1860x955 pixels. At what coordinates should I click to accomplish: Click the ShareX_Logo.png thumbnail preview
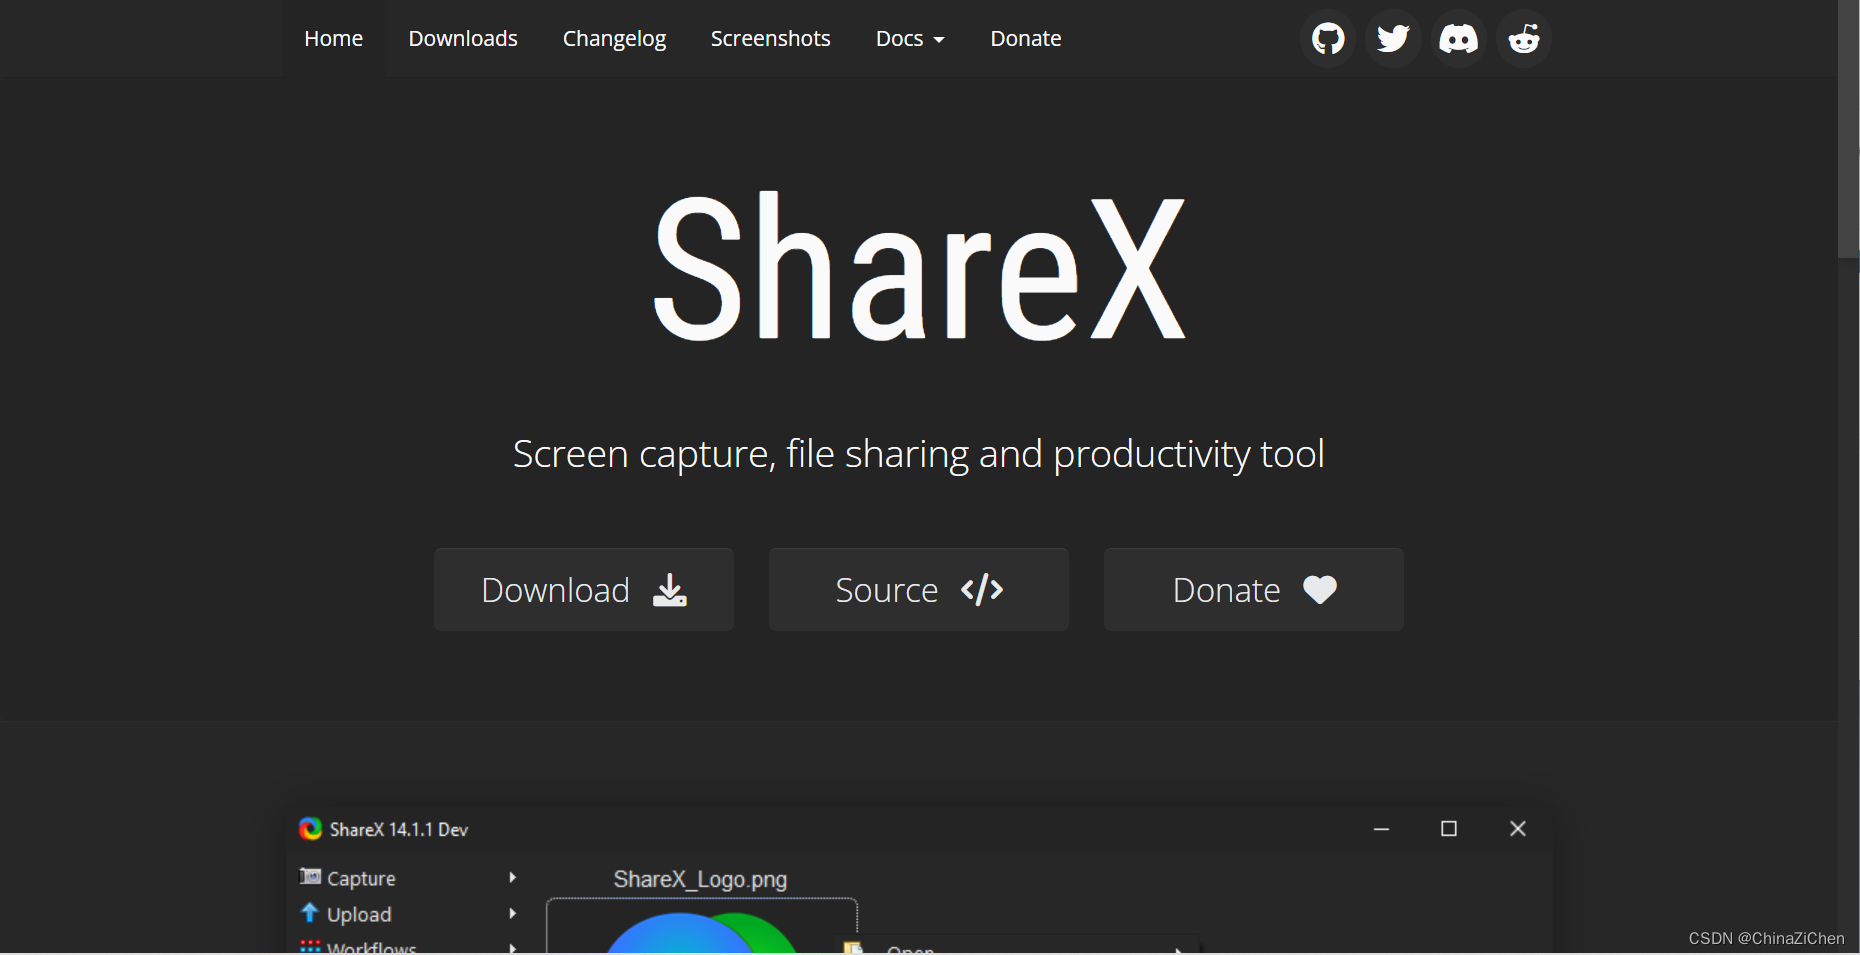pos(702,927)
